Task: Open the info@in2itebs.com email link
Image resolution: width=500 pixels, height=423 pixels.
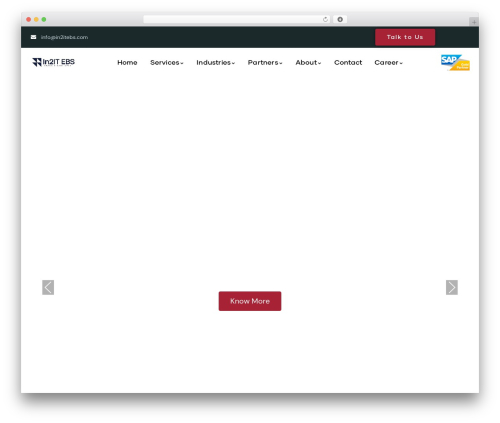Action: point(64,37)
